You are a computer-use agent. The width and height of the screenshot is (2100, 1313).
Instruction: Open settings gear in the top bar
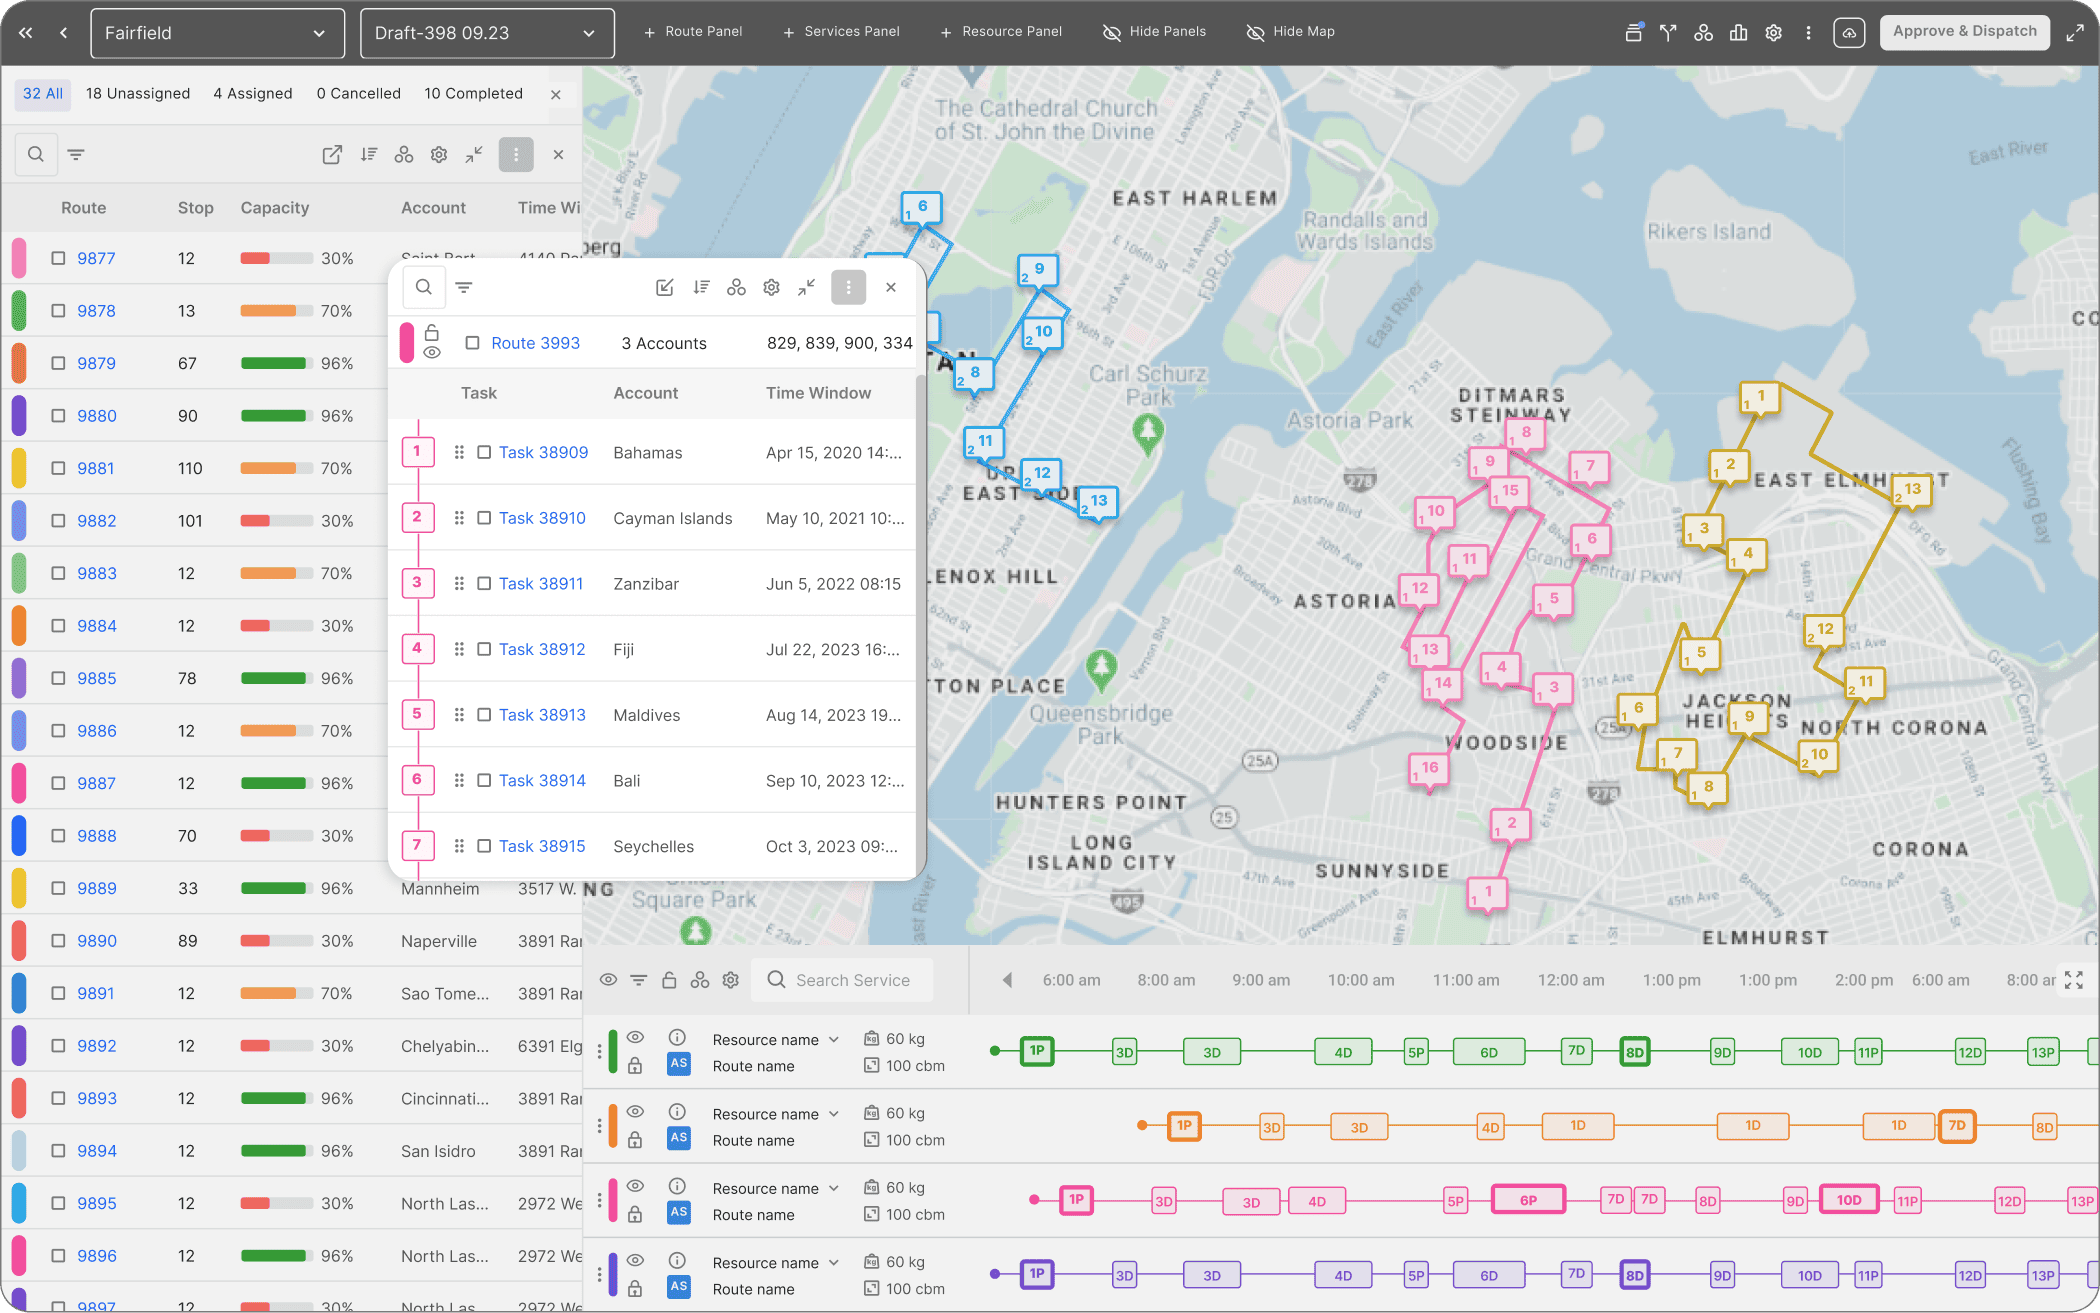1773,32
